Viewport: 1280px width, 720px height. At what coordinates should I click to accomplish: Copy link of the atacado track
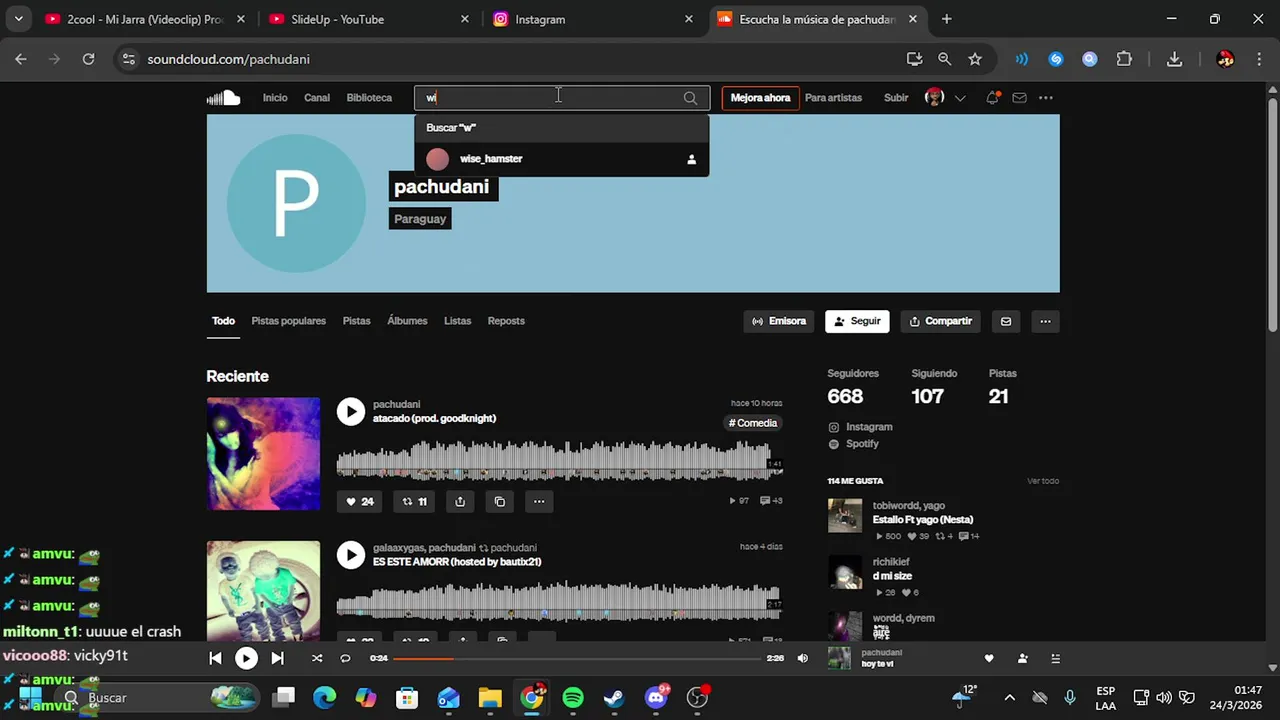(x=500, y=501)
